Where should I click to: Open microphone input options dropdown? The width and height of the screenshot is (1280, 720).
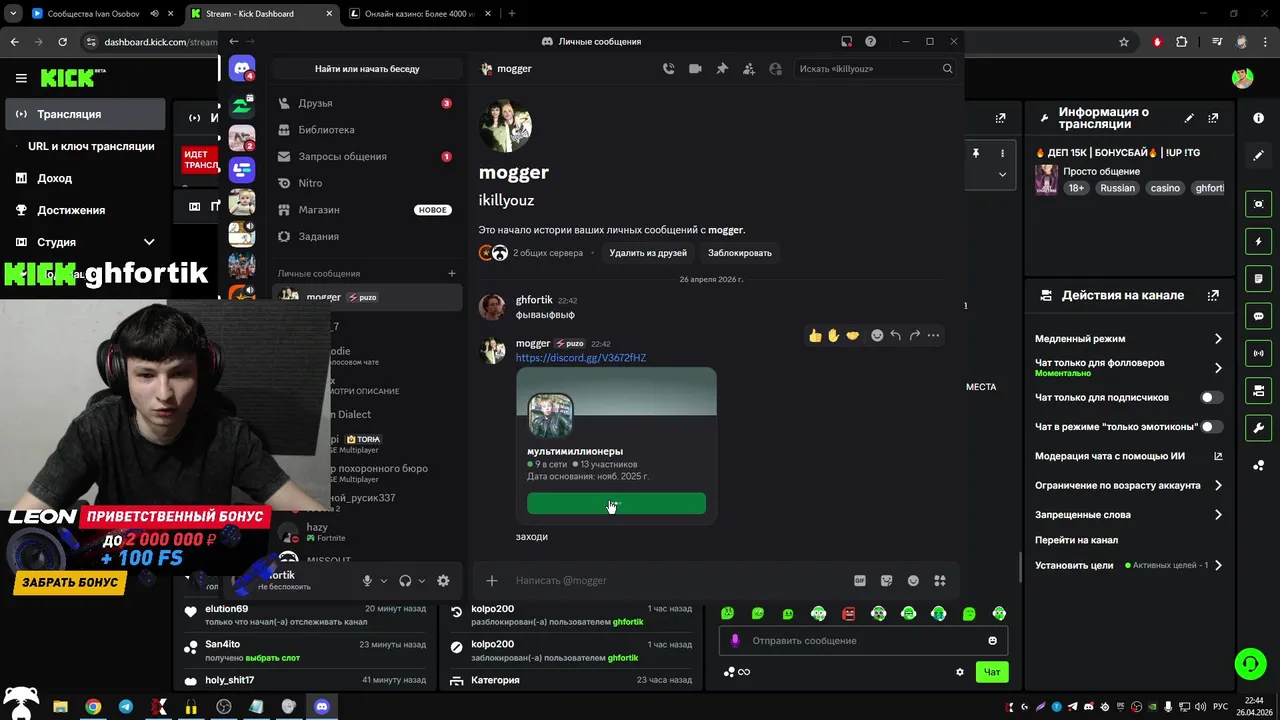[383, 581]
